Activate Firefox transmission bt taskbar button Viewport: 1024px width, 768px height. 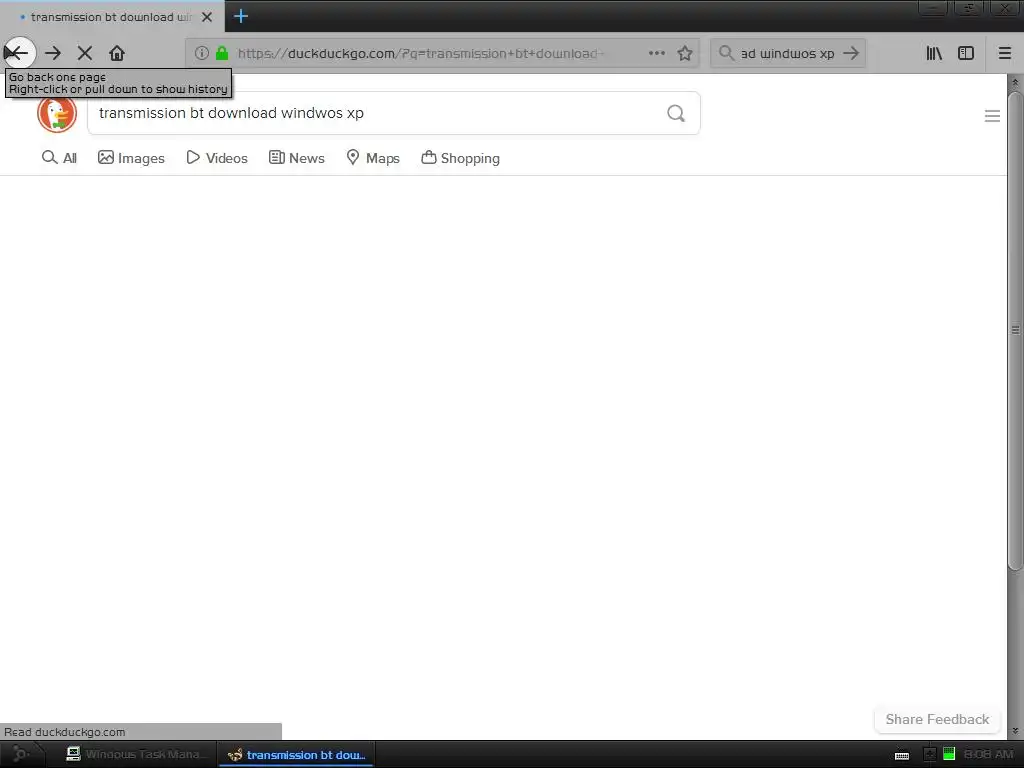click(x=296, y=754)
